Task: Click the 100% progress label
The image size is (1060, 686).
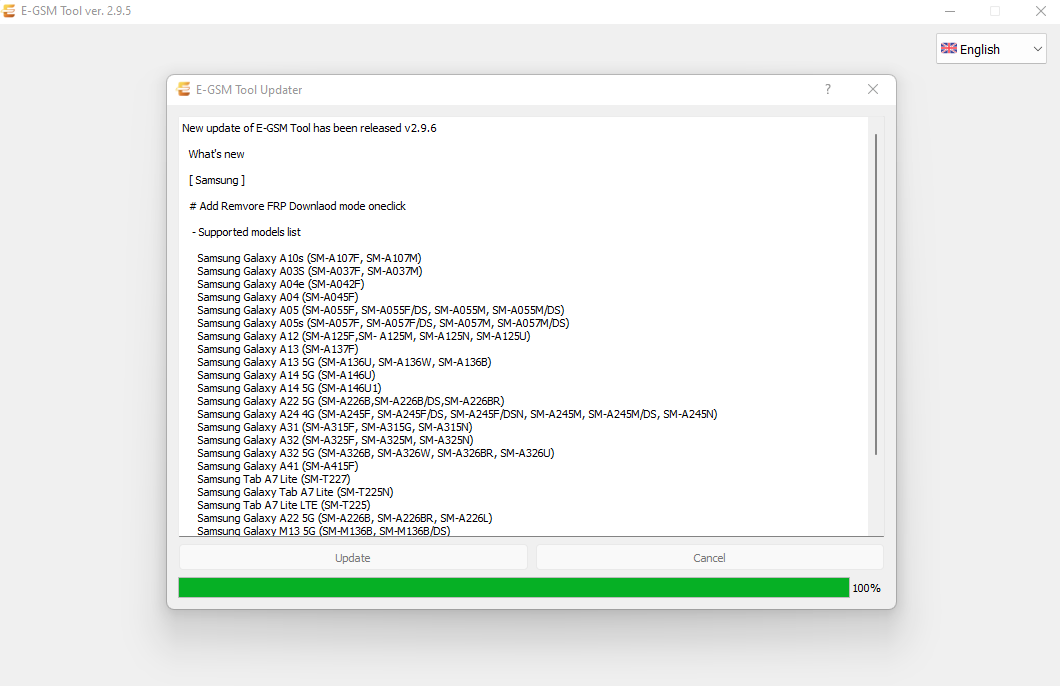Action: [x=866, y=588]
